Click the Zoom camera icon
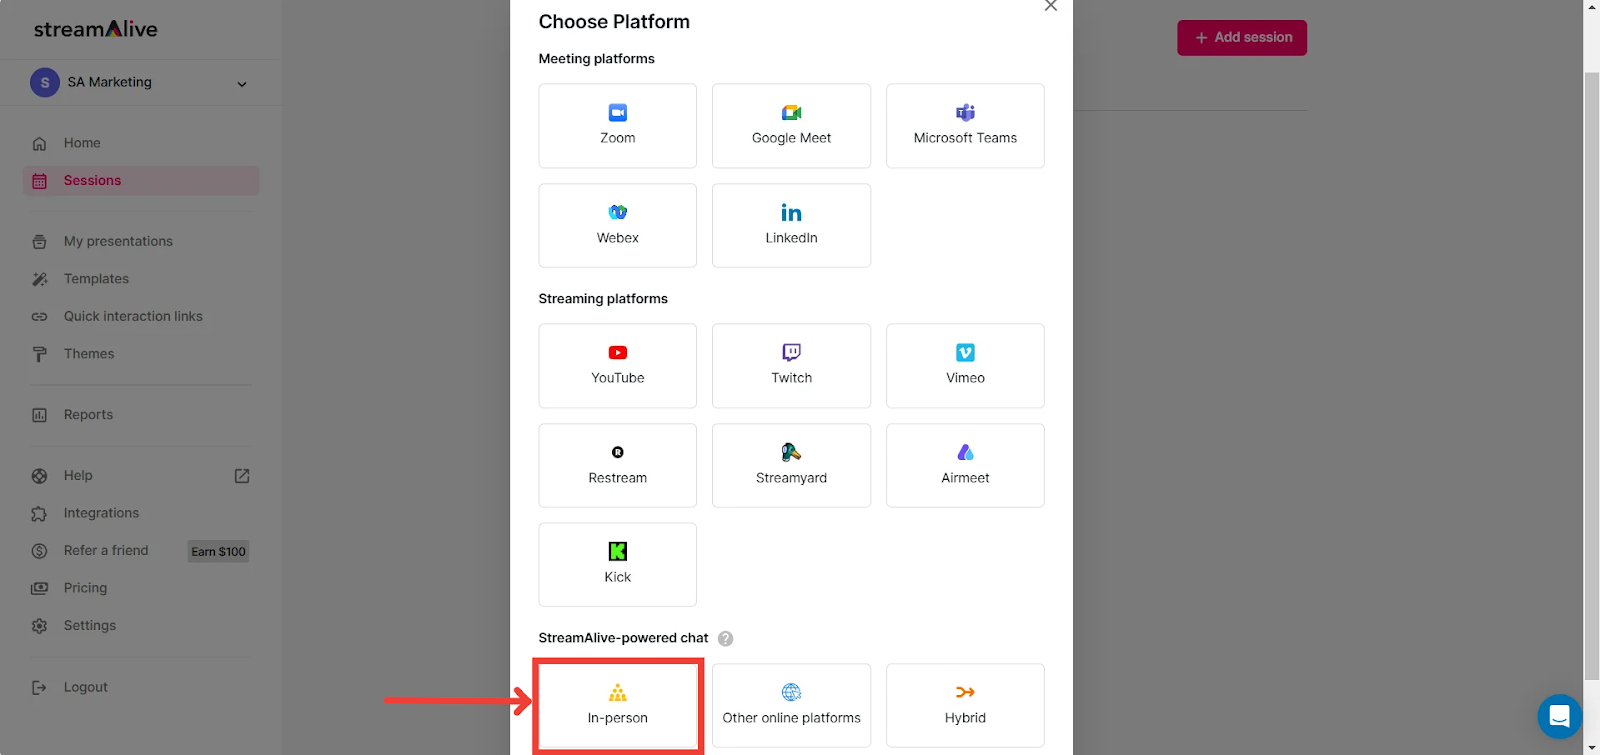The image size is (1600, 755). click(x=618, y=113)
